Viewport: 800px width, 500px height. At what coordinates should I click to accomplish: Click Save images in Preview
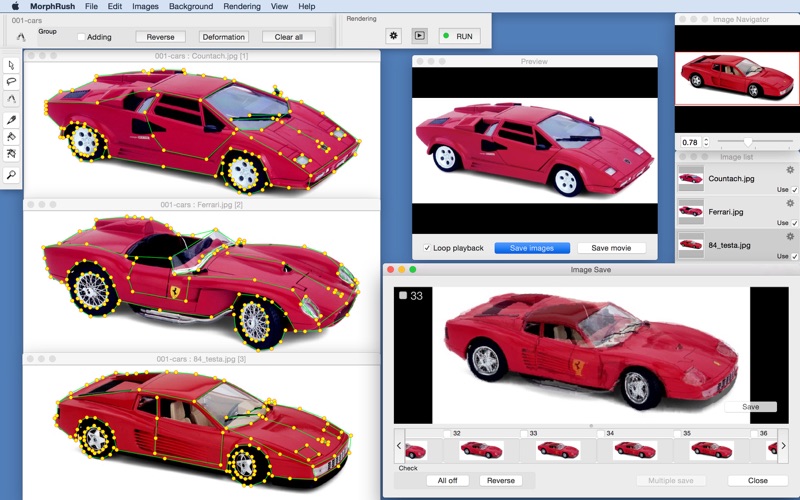point(532,248)
